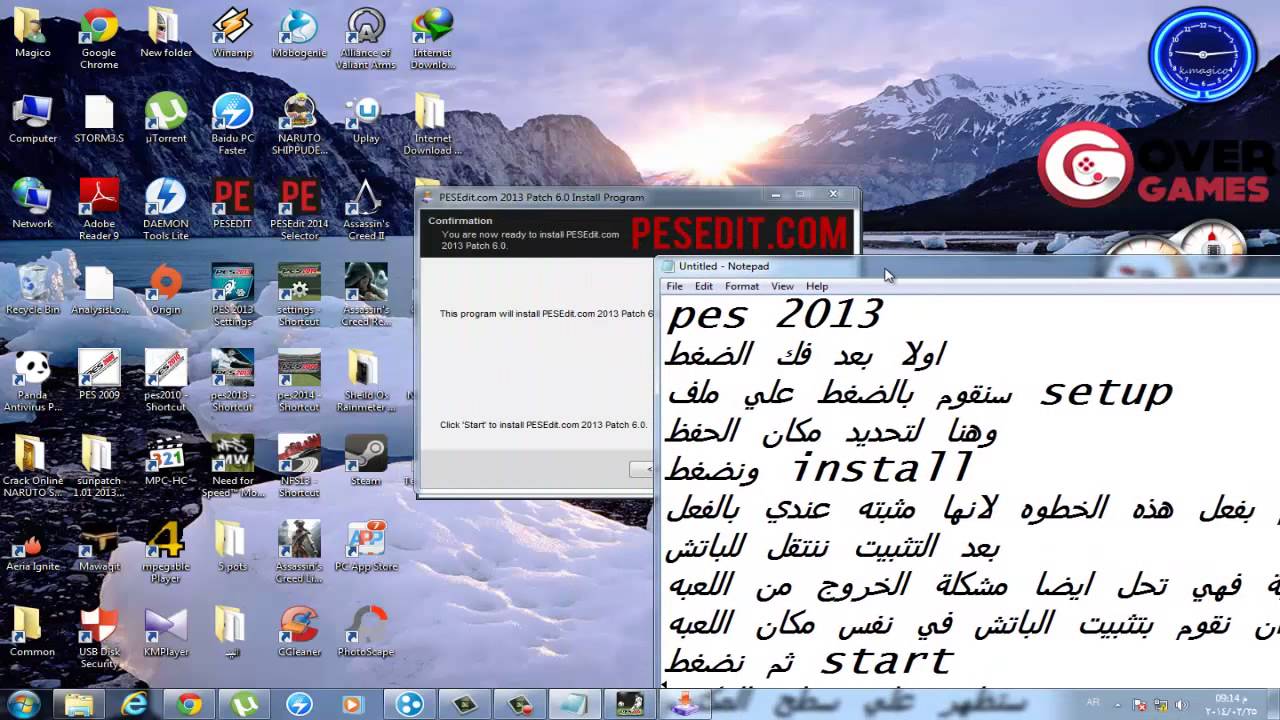The height and width of the screenshot is (720, 1280).
Task: Click the analog clock desktop gadget
Action: coord(1202,54)
